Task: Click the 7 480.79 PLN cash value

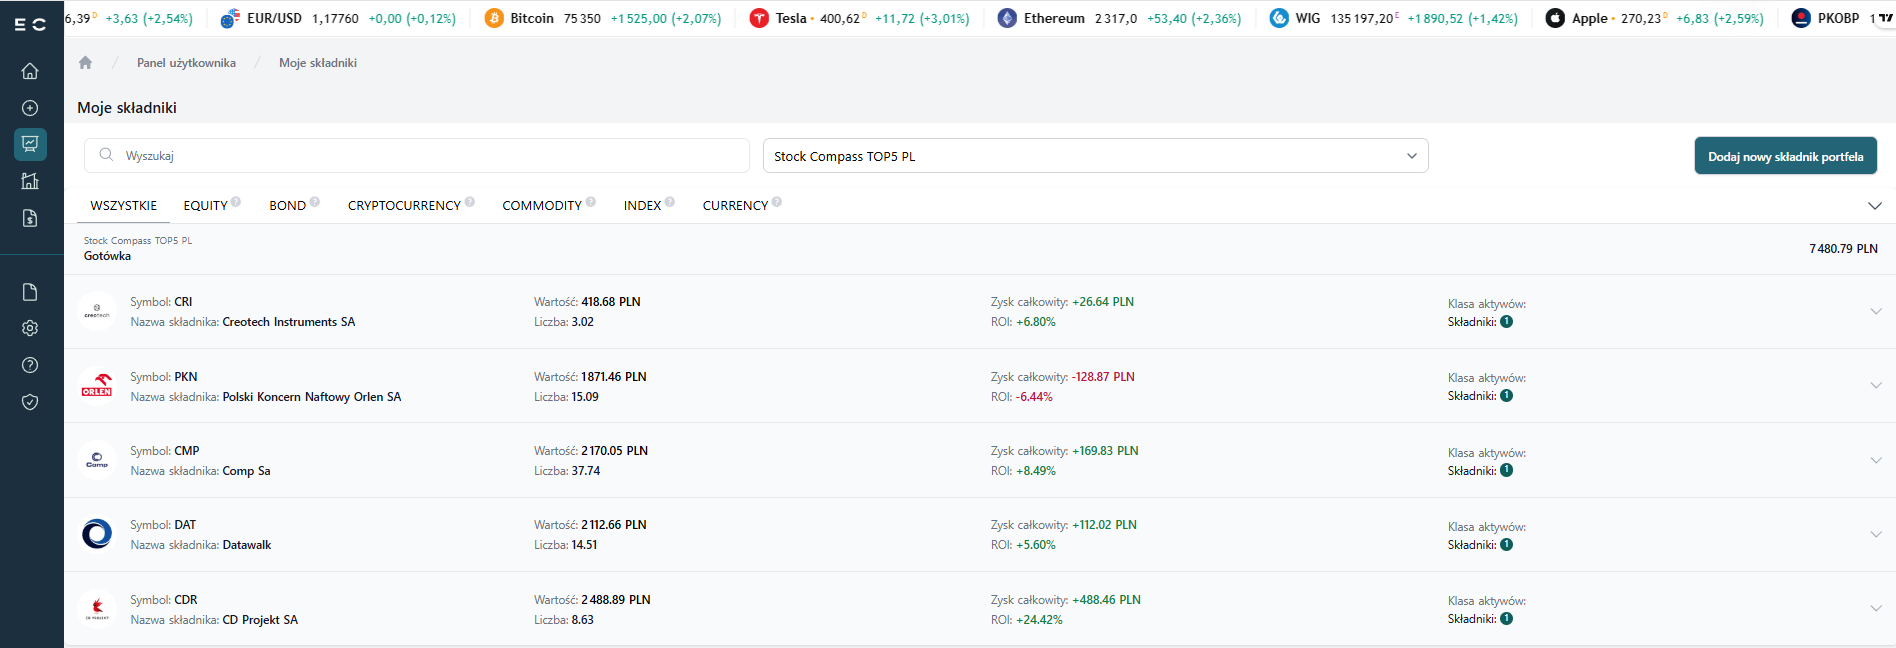Action: [x=1843, y=249]
